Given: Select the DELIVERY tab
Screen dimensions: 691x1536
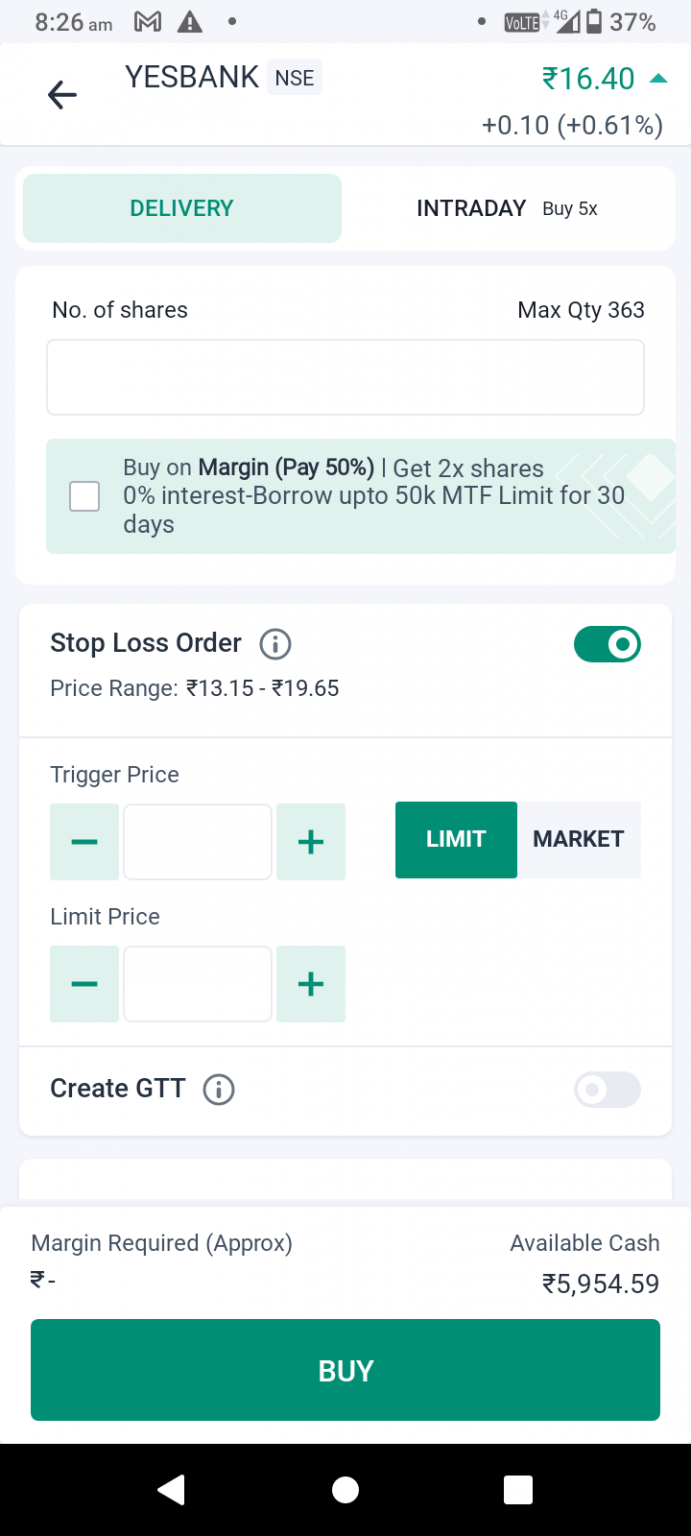Looking at the screenshot, I should coord(181,208).
